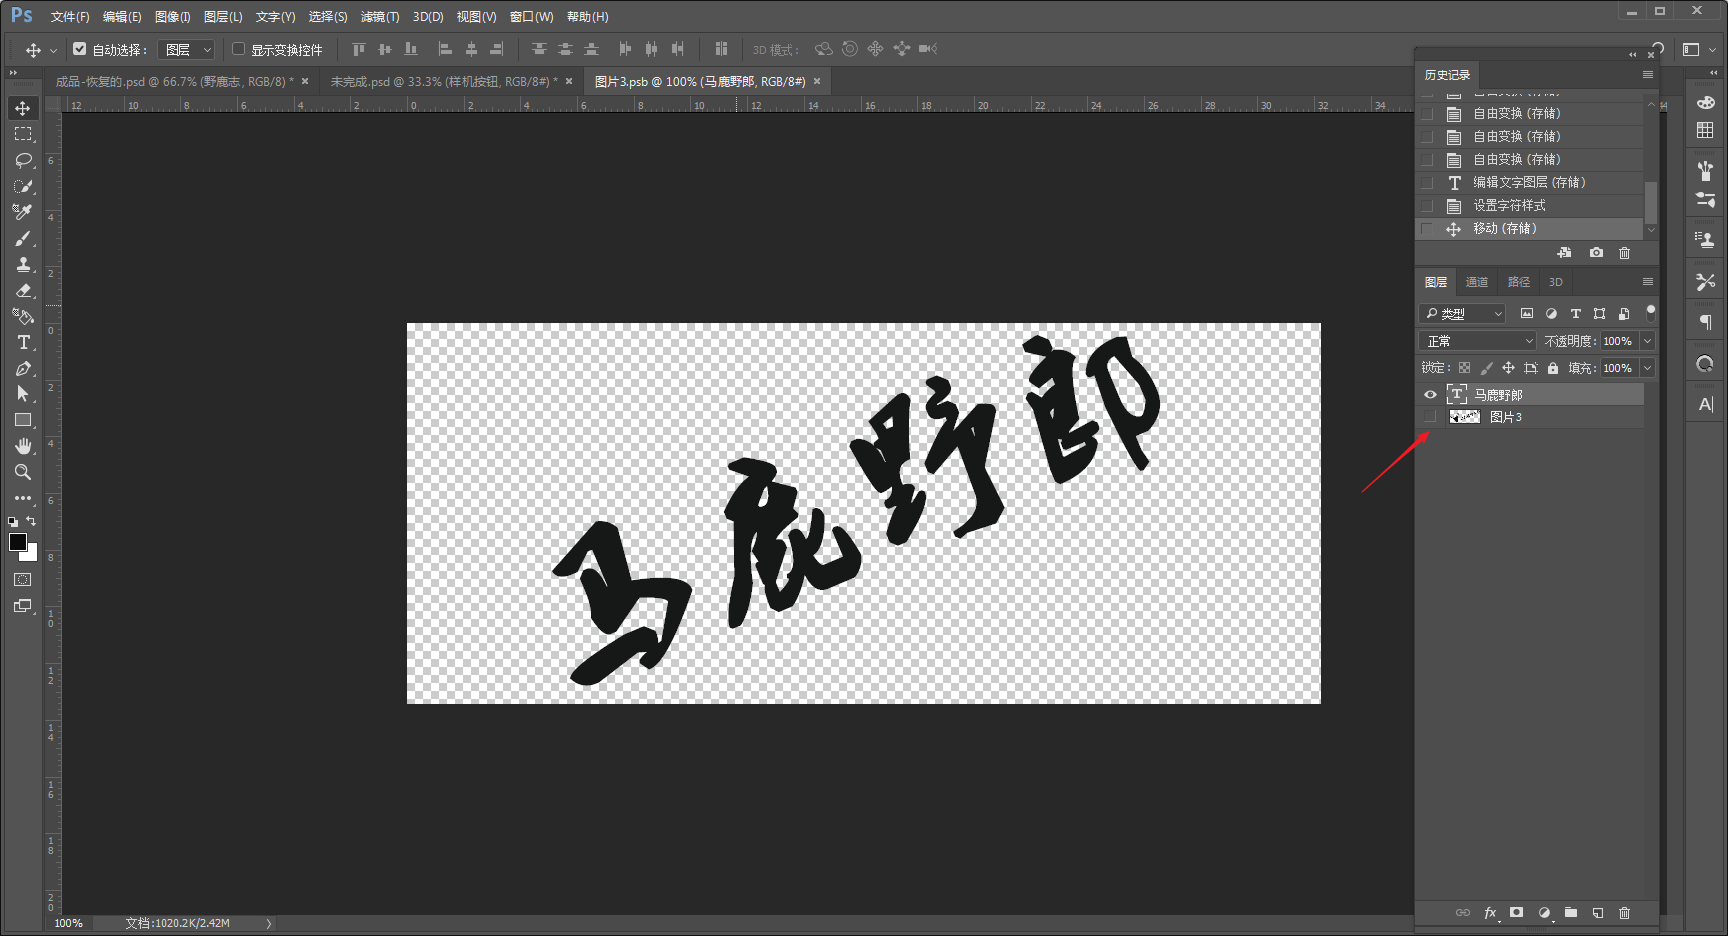Set the foreground color swatch
The height and width of the screenshot is (936, 1728).
click(x=18, y=542)
